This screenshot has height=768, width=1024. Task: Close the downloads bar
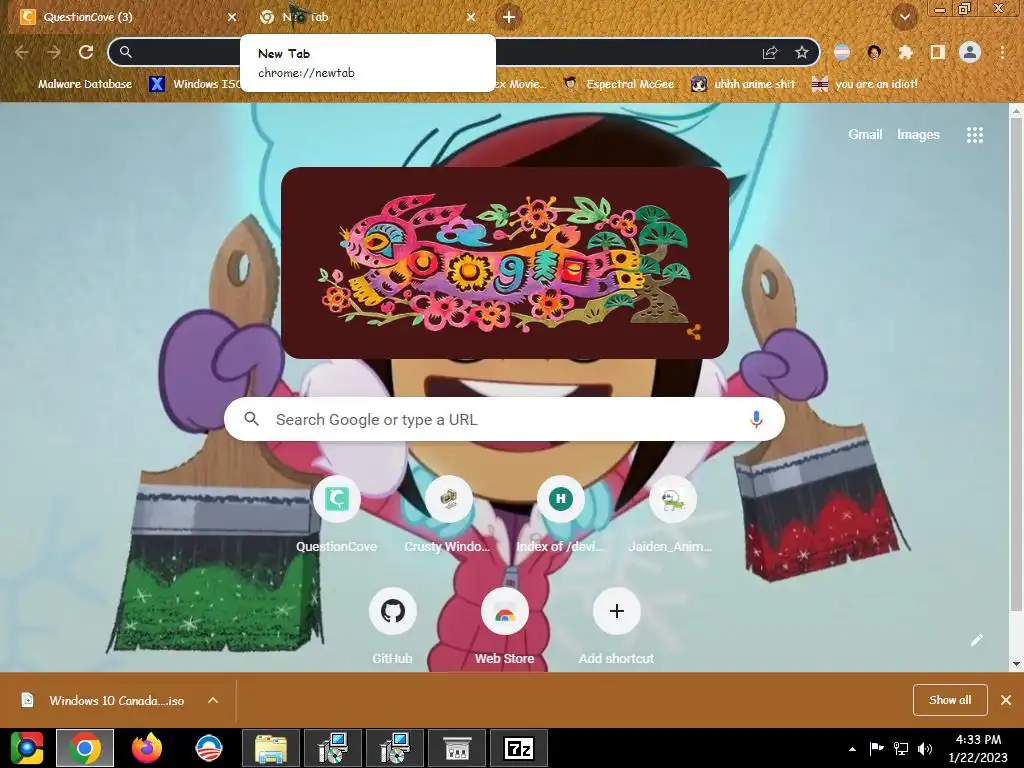click(x=1006, y=700)
